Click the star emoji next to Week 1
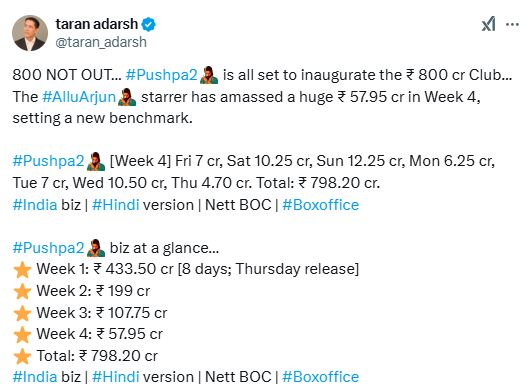Viewport: 525px width, 390px height. pos(22,270)
